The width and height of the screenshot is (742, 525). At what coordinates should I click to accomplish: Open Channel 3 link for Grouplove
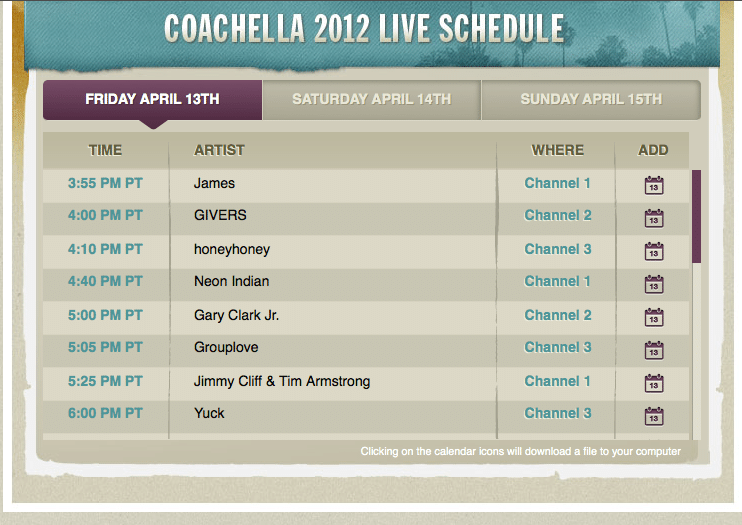557,347
